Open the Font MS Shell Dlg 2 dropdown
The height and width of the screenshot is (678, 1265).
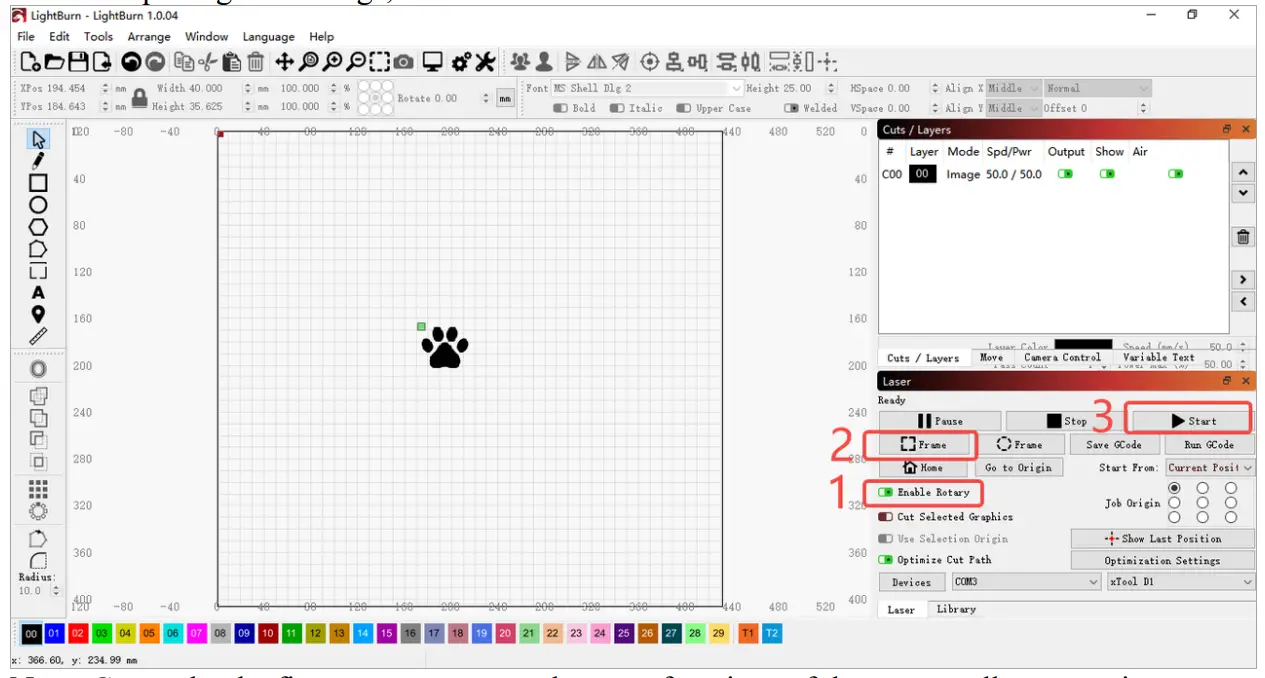coord(648,88)
